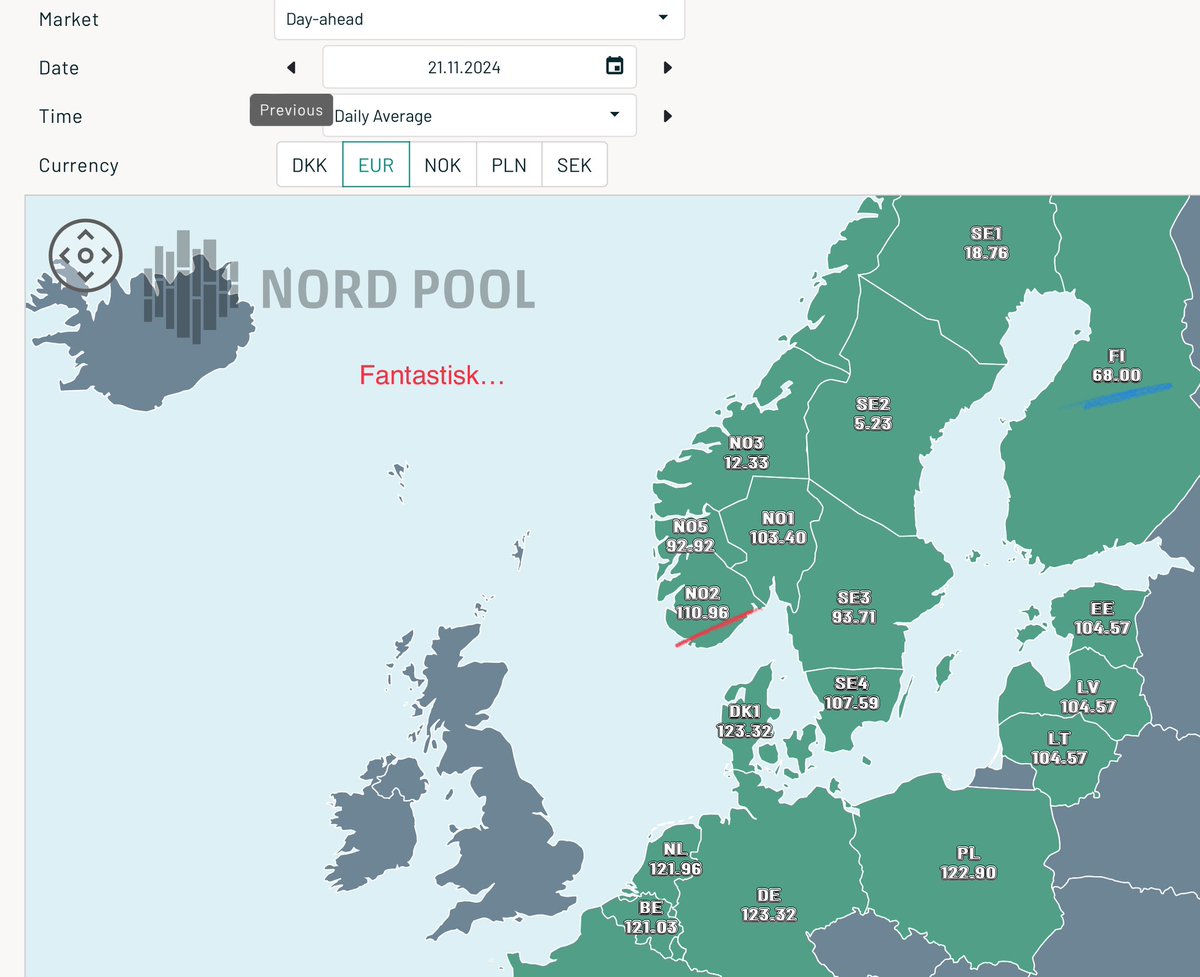Select PLN currency
Screen dimensions: 1200x977
(x=509, y=165)
